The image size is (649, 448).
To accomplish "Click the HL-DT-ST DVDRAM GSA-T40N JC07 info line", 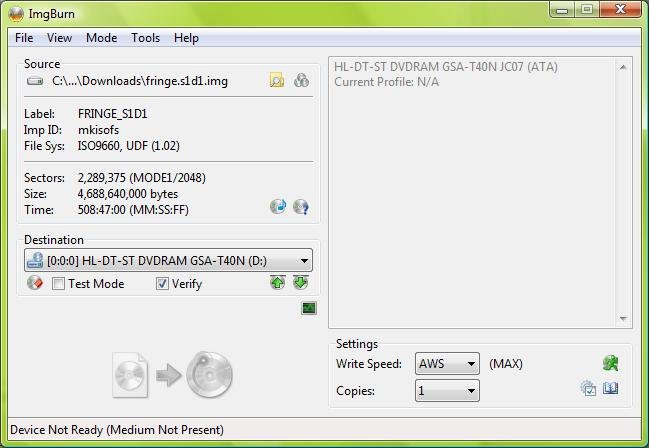I will [x=446, y=67].
